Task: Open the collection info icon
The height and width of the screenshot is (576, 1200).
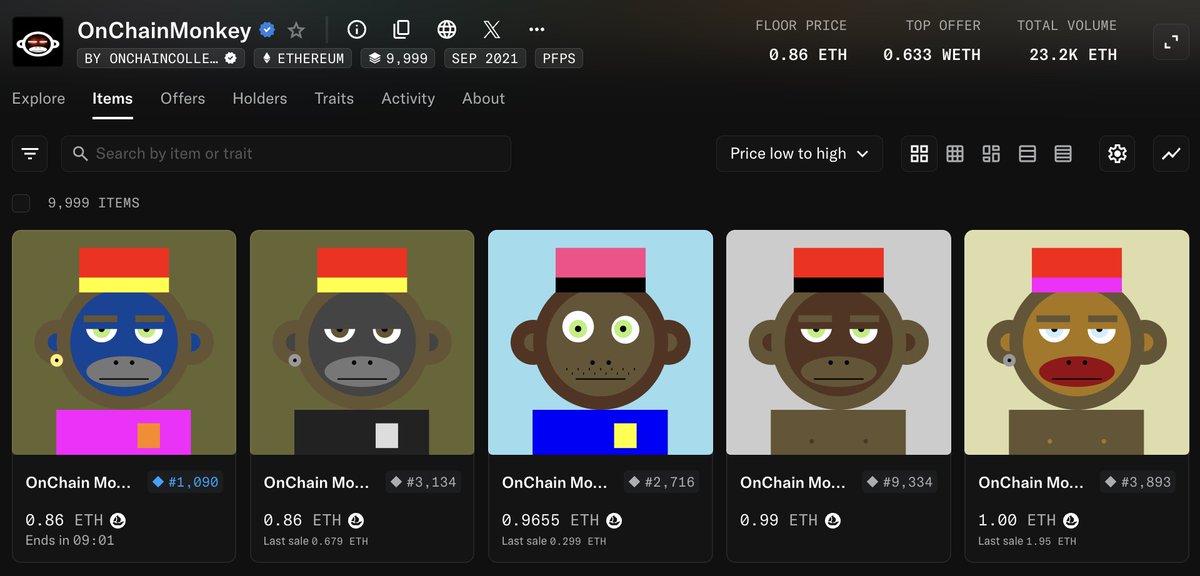Action: click(x=357, y=30)
